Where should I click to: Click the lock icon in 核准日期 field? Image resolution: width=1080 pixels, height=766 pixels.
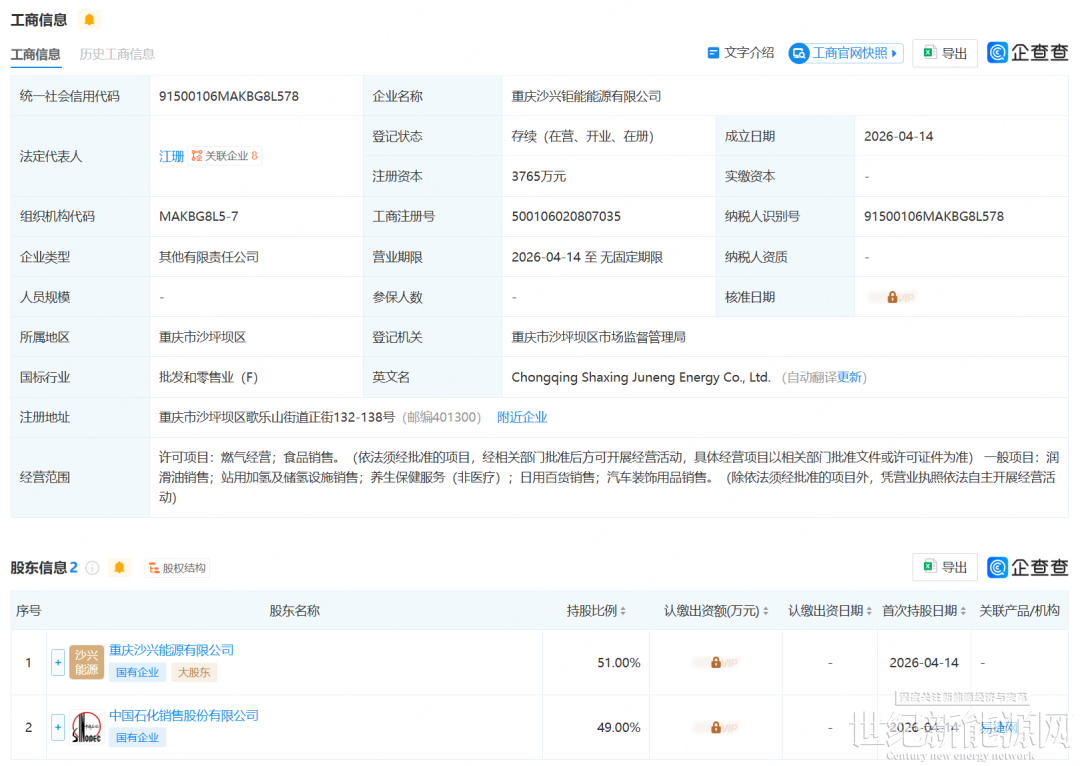[x=892, y=297]
